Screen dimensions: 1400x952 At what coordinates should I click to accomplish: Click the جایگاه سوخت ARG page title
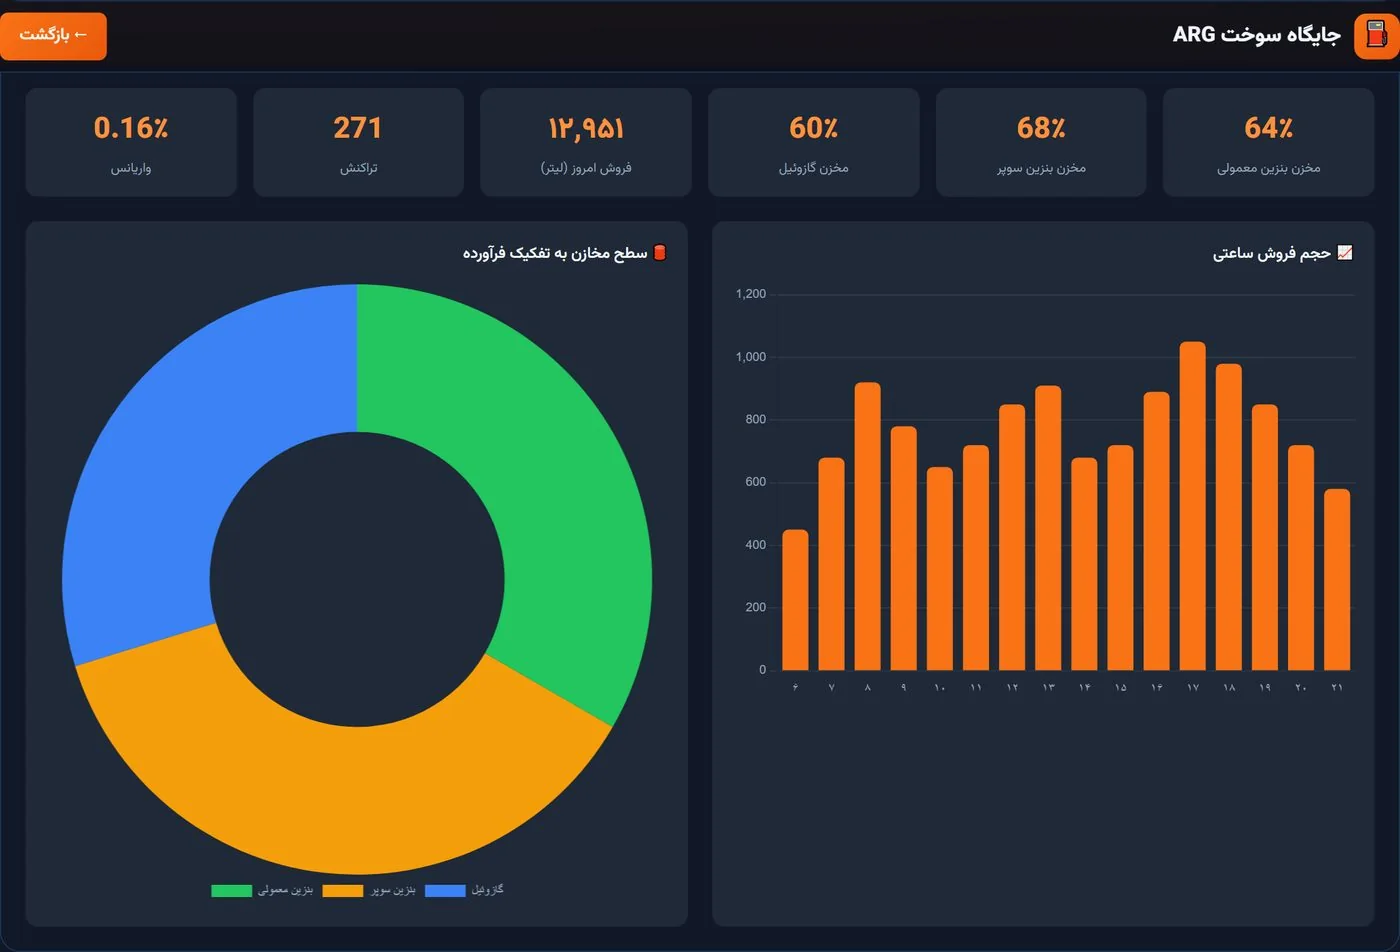[x=1256, y=35]
